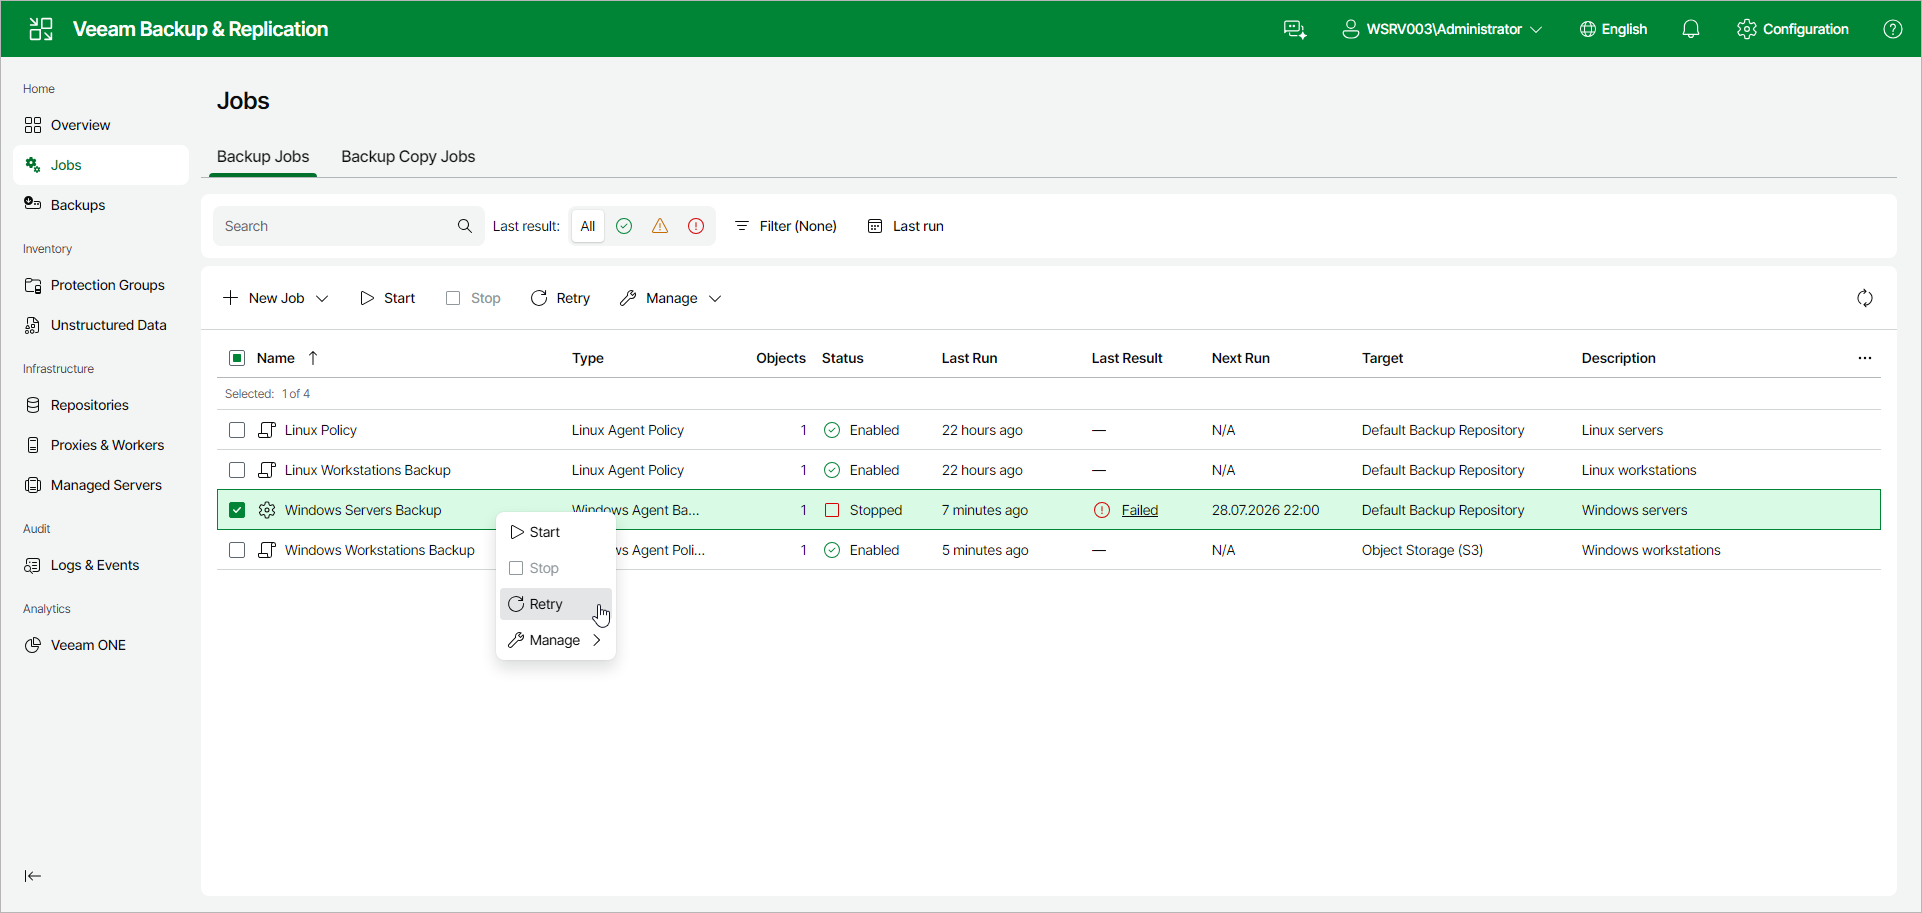Click the Stopped status icon
The width and height of the screenshot is (1922, 913).
[x=832, y=510]
